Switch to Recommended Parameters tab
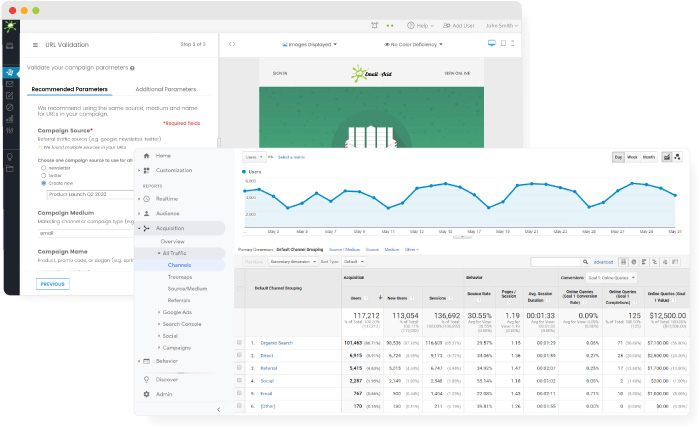 (x=70, y=89)
